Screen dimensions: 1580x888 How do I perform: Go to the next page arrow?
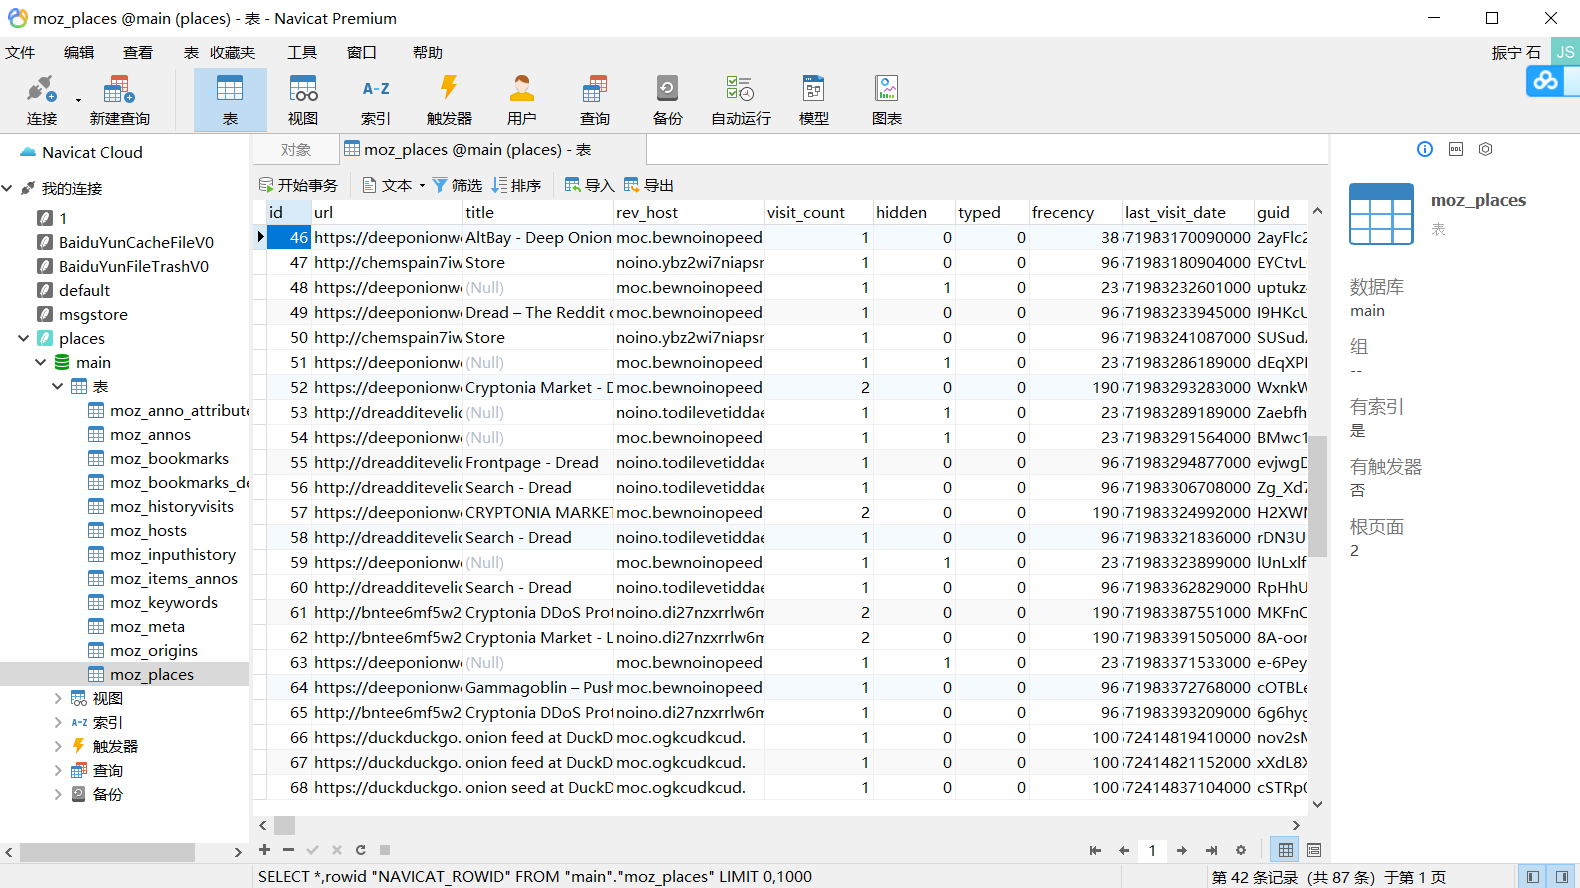tap(1182, 850)
